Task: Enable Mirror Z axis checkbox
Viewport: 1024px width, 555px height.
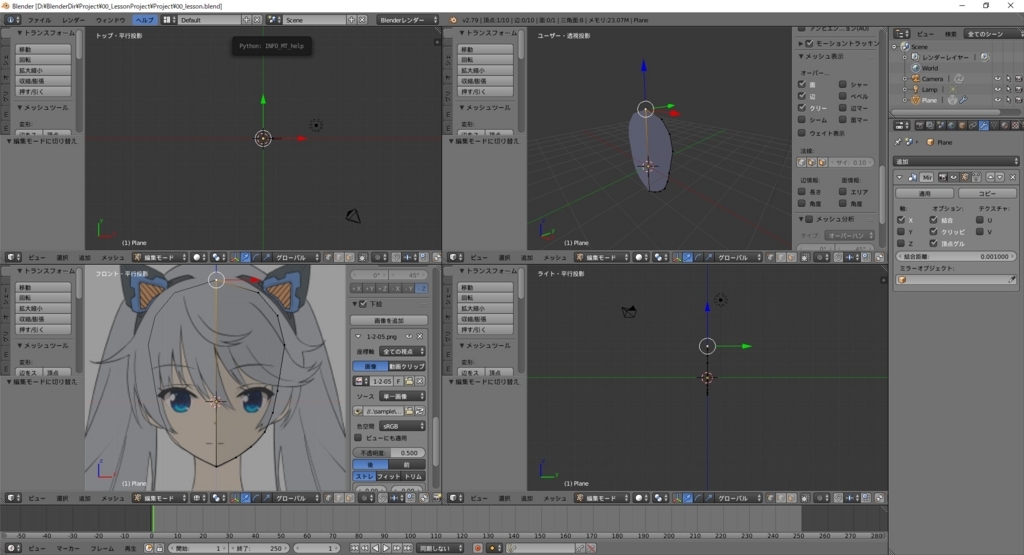Action: (901, 244)
